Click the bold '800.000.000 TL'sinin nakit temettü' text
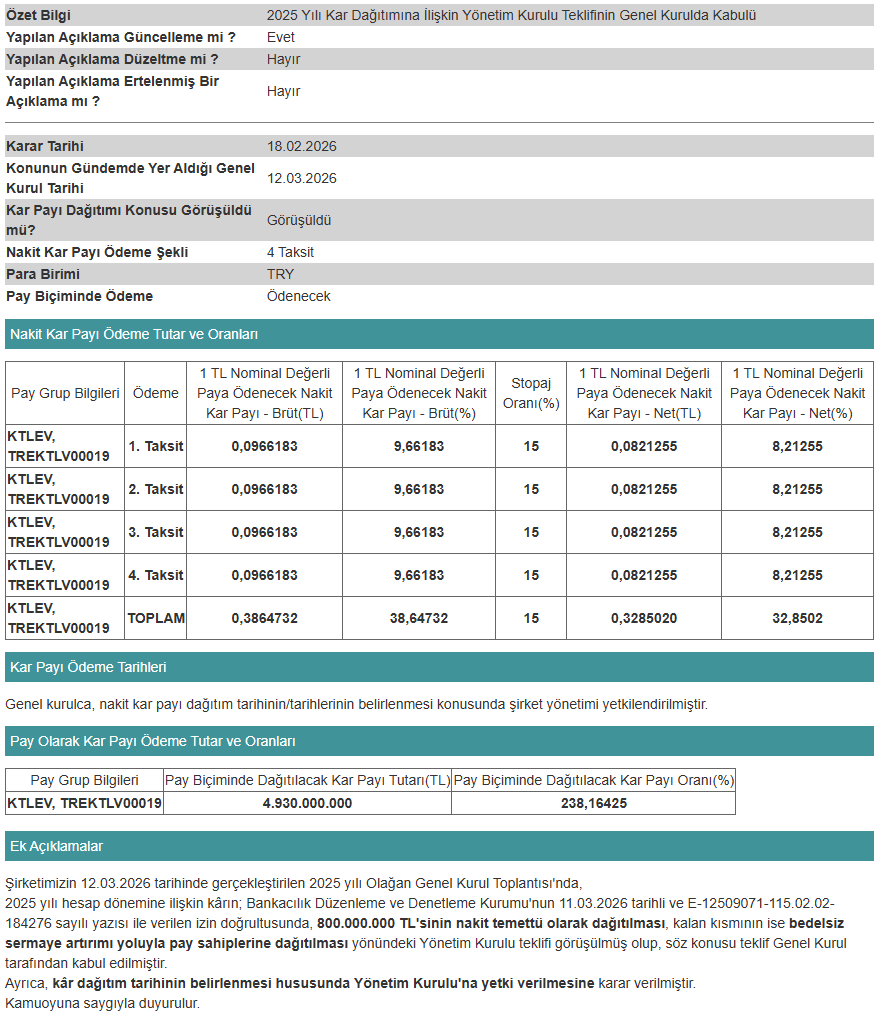 [490, 922]
